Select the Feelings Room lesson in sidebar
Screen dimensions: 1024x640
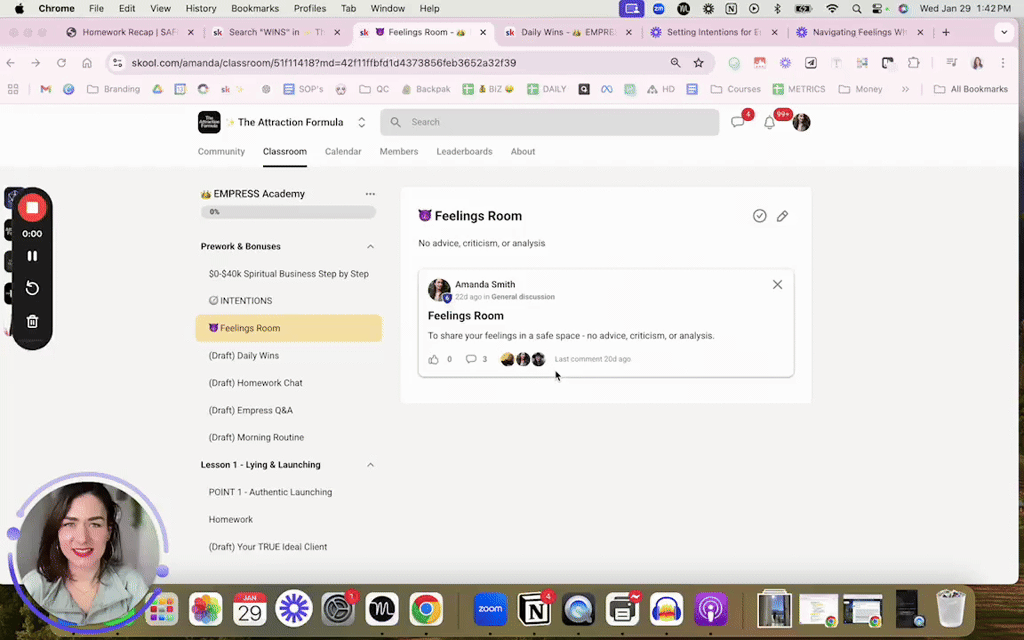(289, 328)
